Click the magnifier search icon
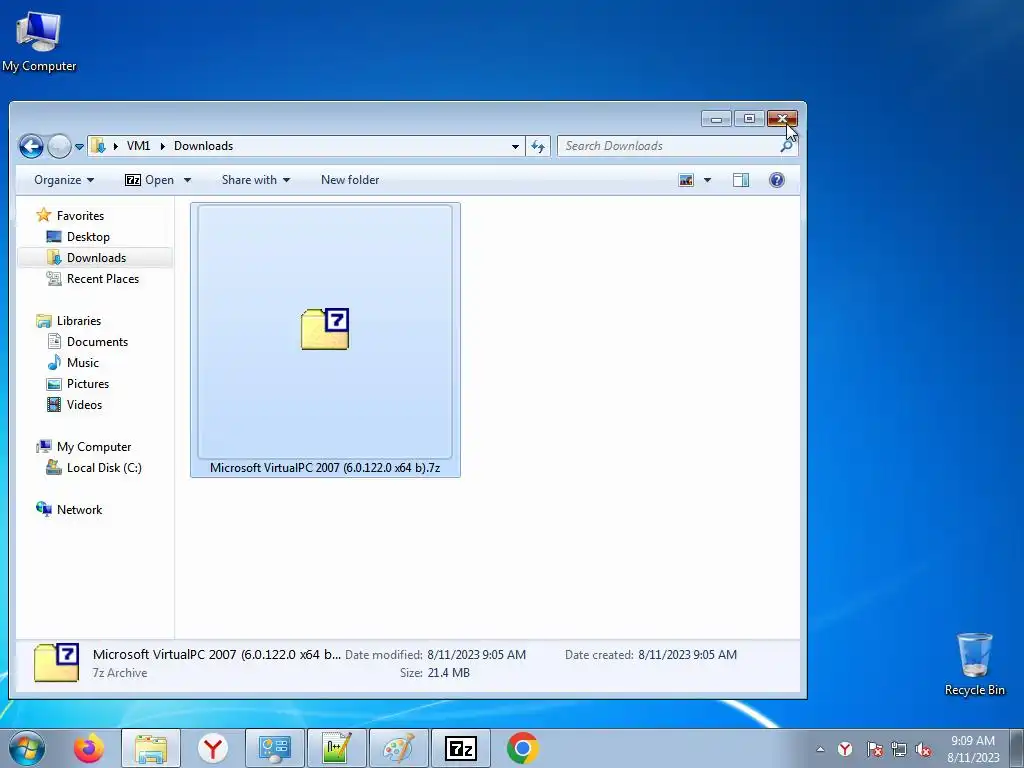The width and height of the screenshot is (1024, 768). [x=786, y=146]
